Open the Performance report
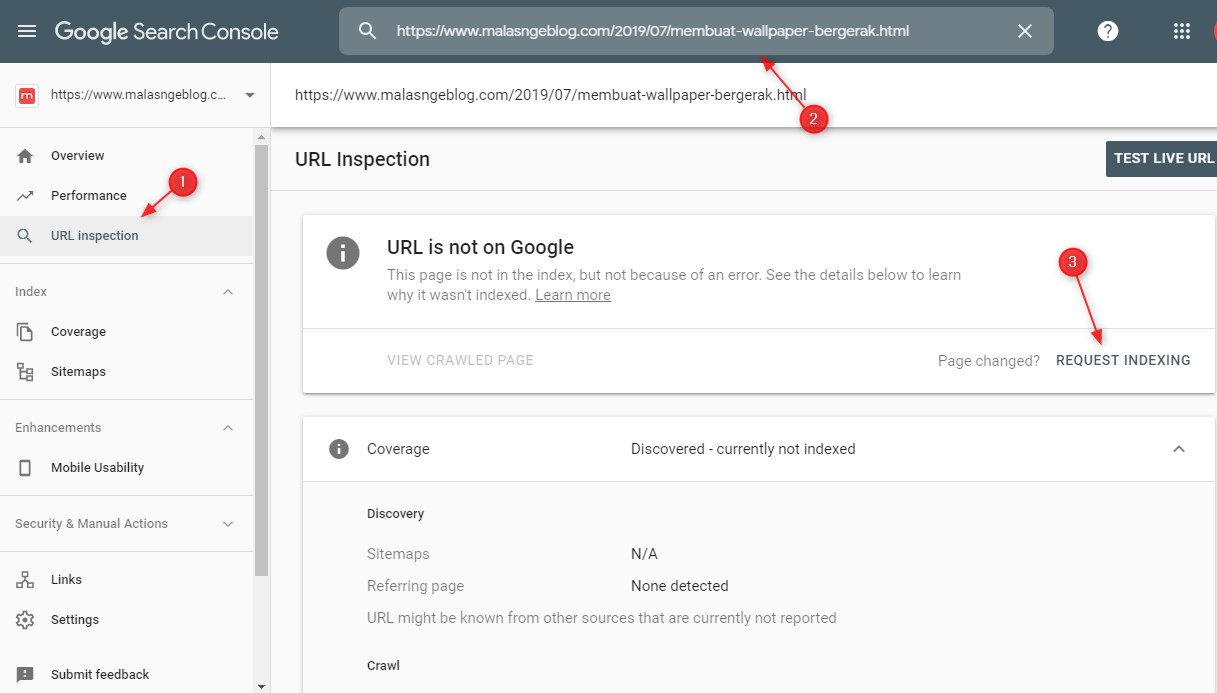The width and height of the screenshot is (1217, 693). pos(126,196)
